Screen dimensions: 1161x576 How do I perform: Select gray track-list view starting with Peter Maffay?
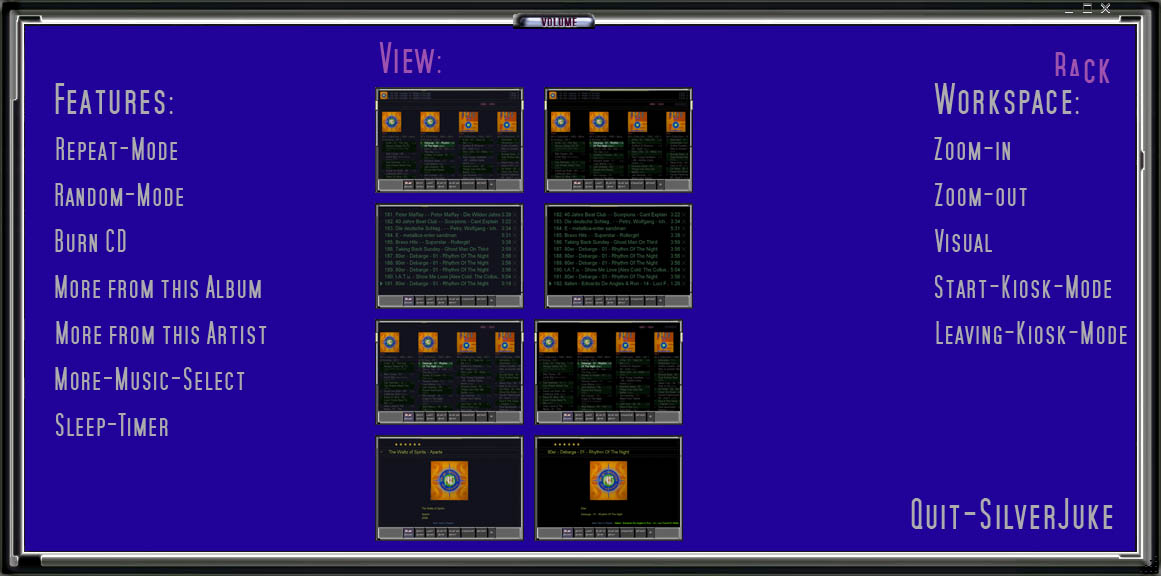click(449, 256)
